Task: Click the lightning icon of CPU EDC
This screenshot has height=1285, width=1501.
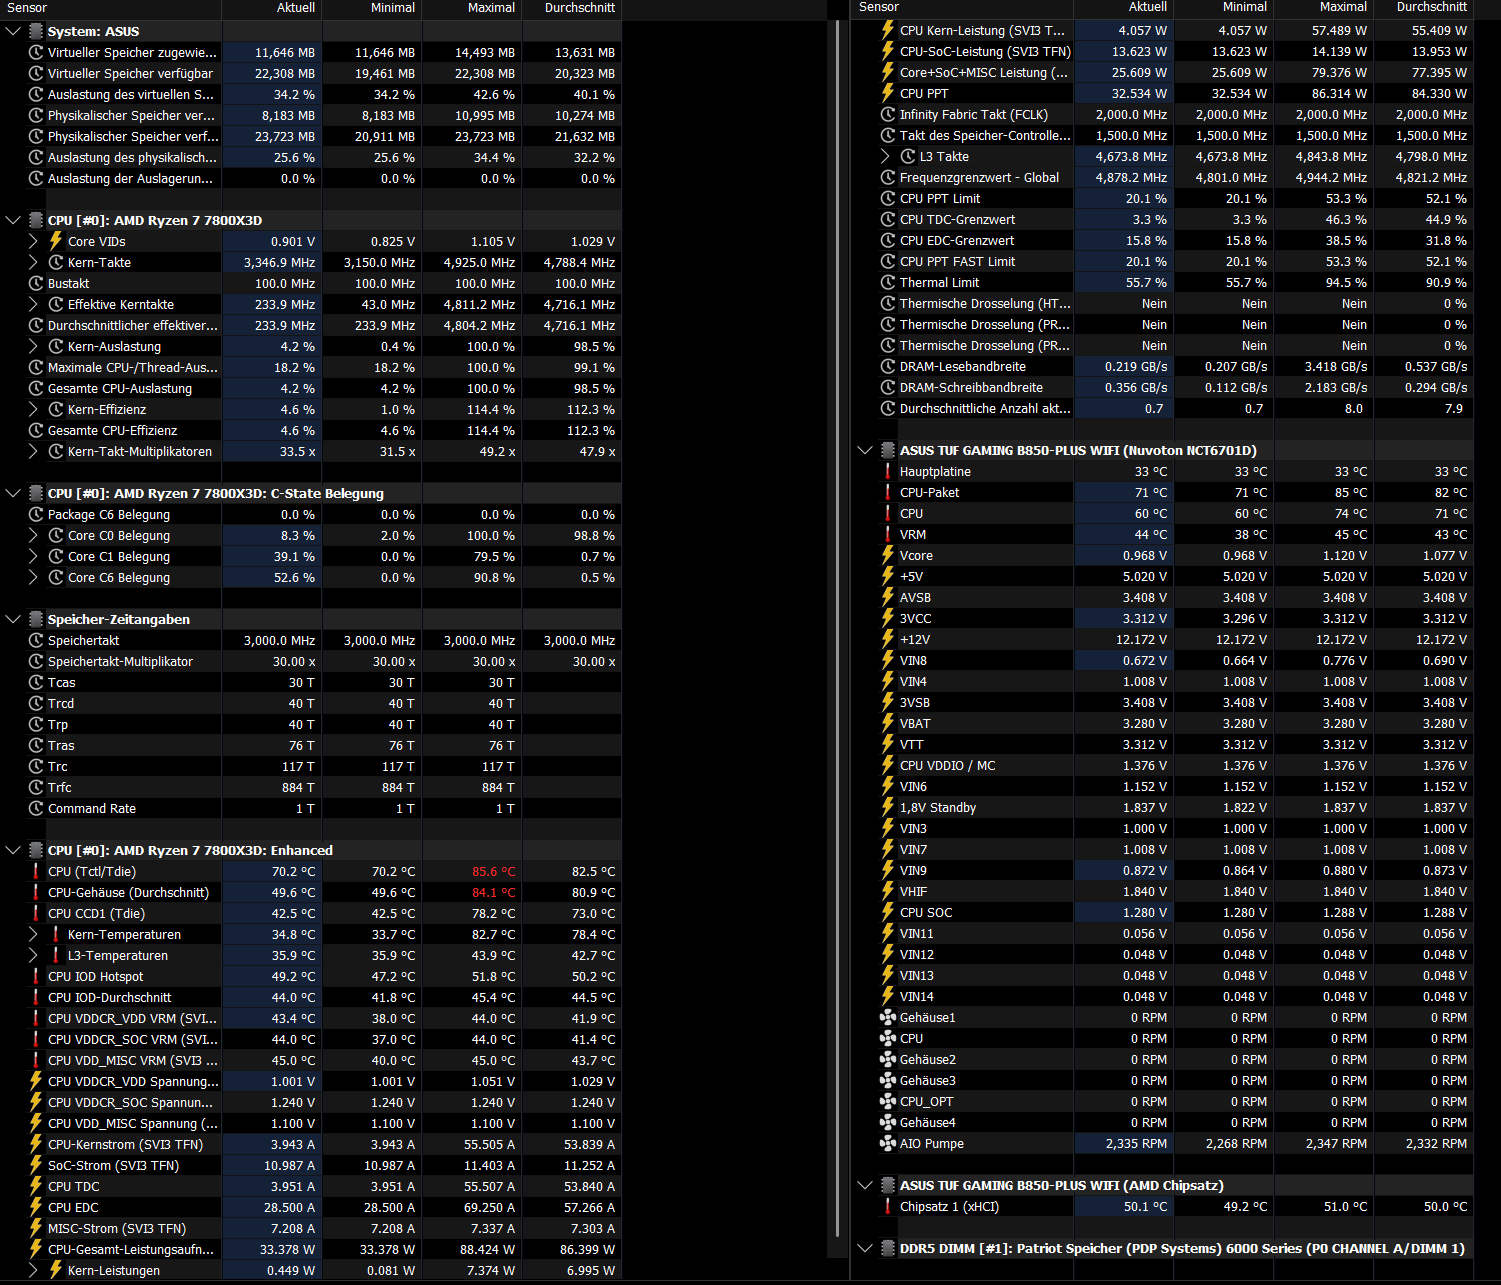Action: 36,1207
